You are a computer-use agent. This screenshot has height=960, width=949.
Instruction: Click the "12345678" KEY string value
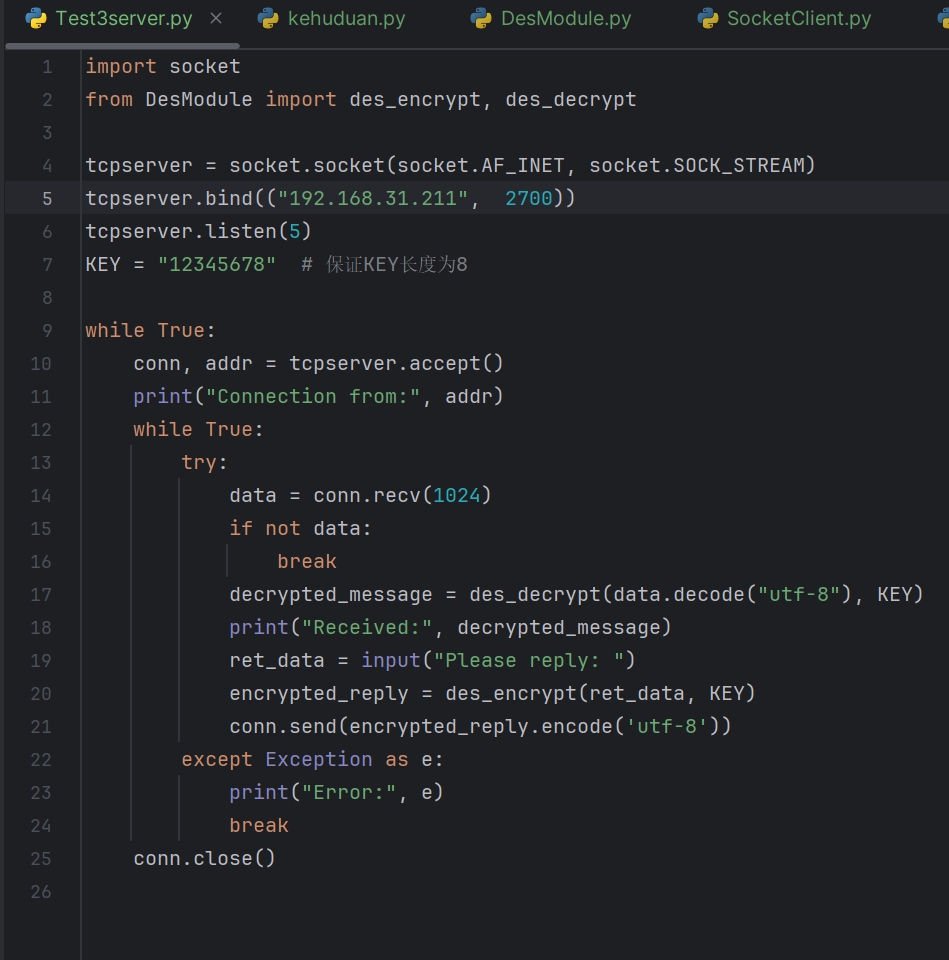(x=216, y=264)
